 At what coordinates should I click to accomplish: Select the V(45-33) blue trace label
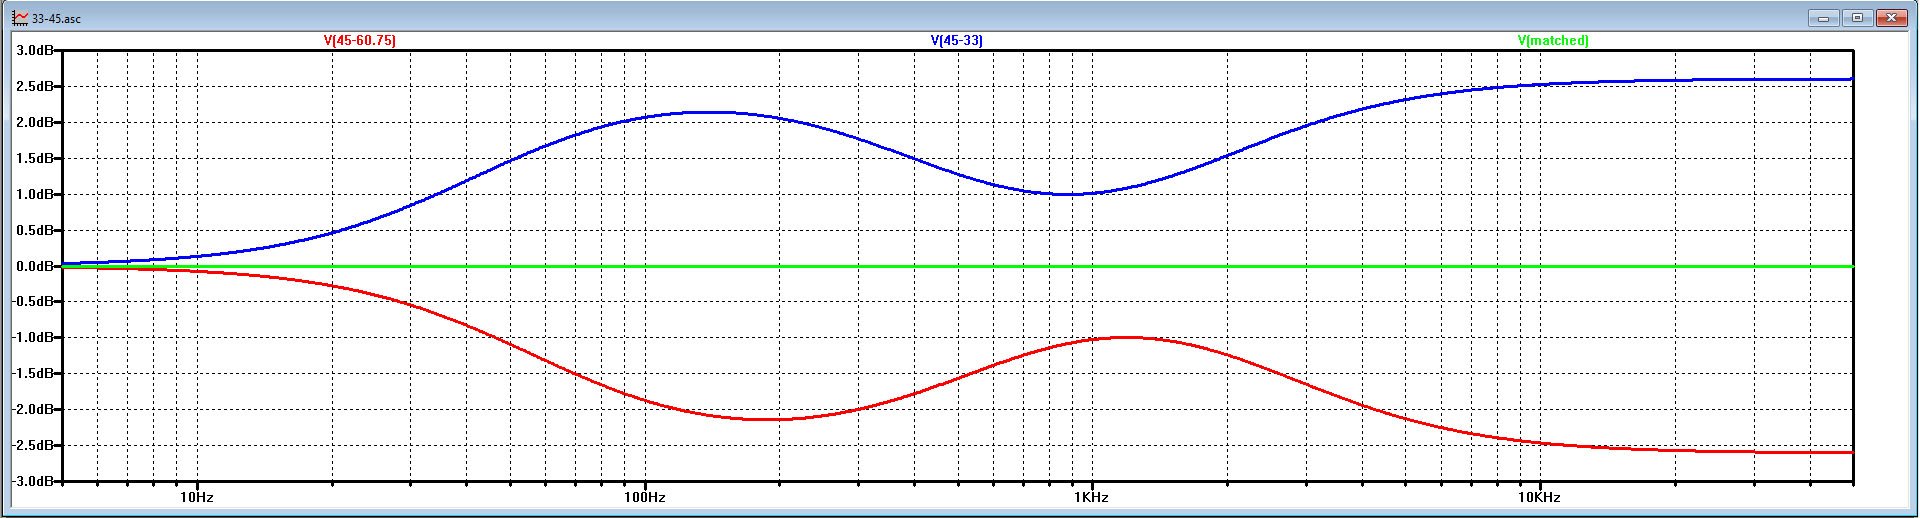coord(956,41)
